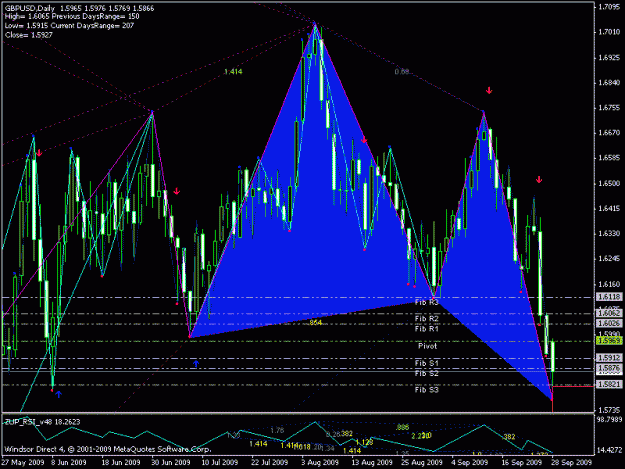
Task: Click the 4 Sep 2009 date label
Action: [x=470, y=462]
